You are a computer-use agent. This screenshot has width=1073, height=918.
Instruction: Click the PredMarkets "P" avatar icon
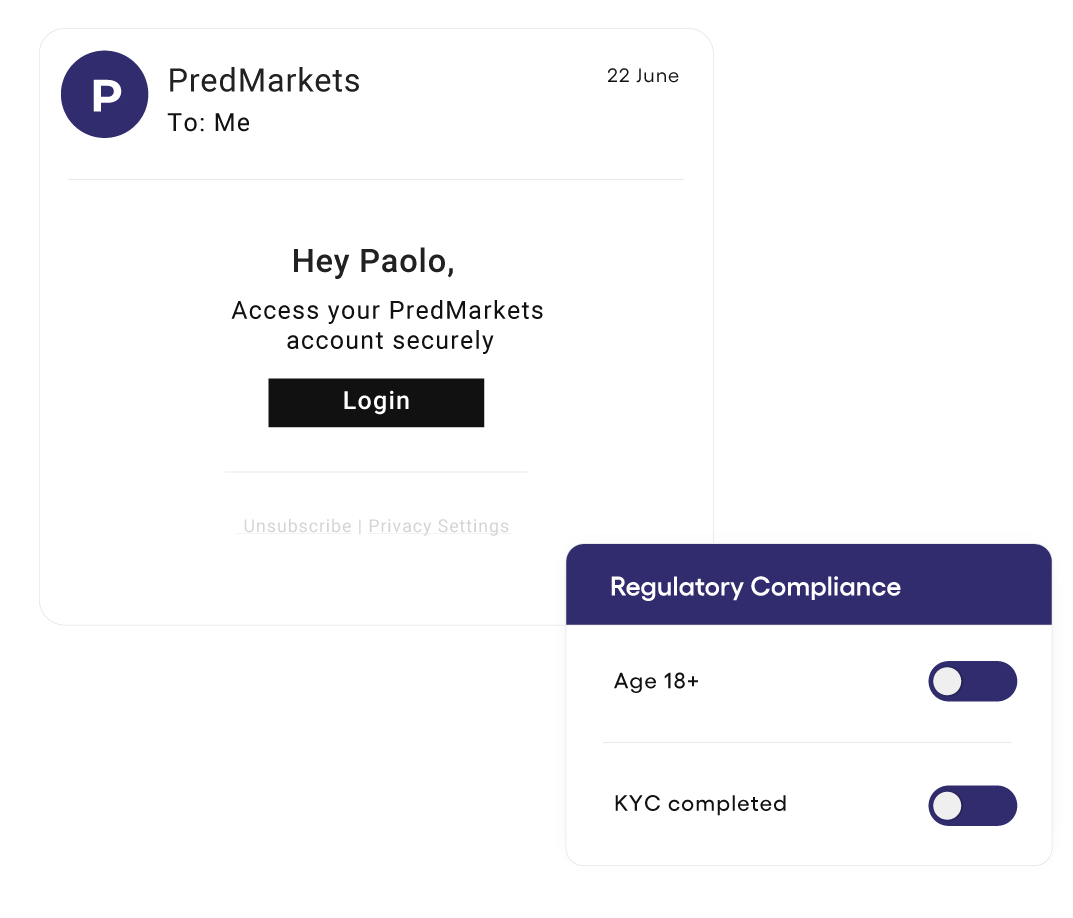[x=105, y=95]
